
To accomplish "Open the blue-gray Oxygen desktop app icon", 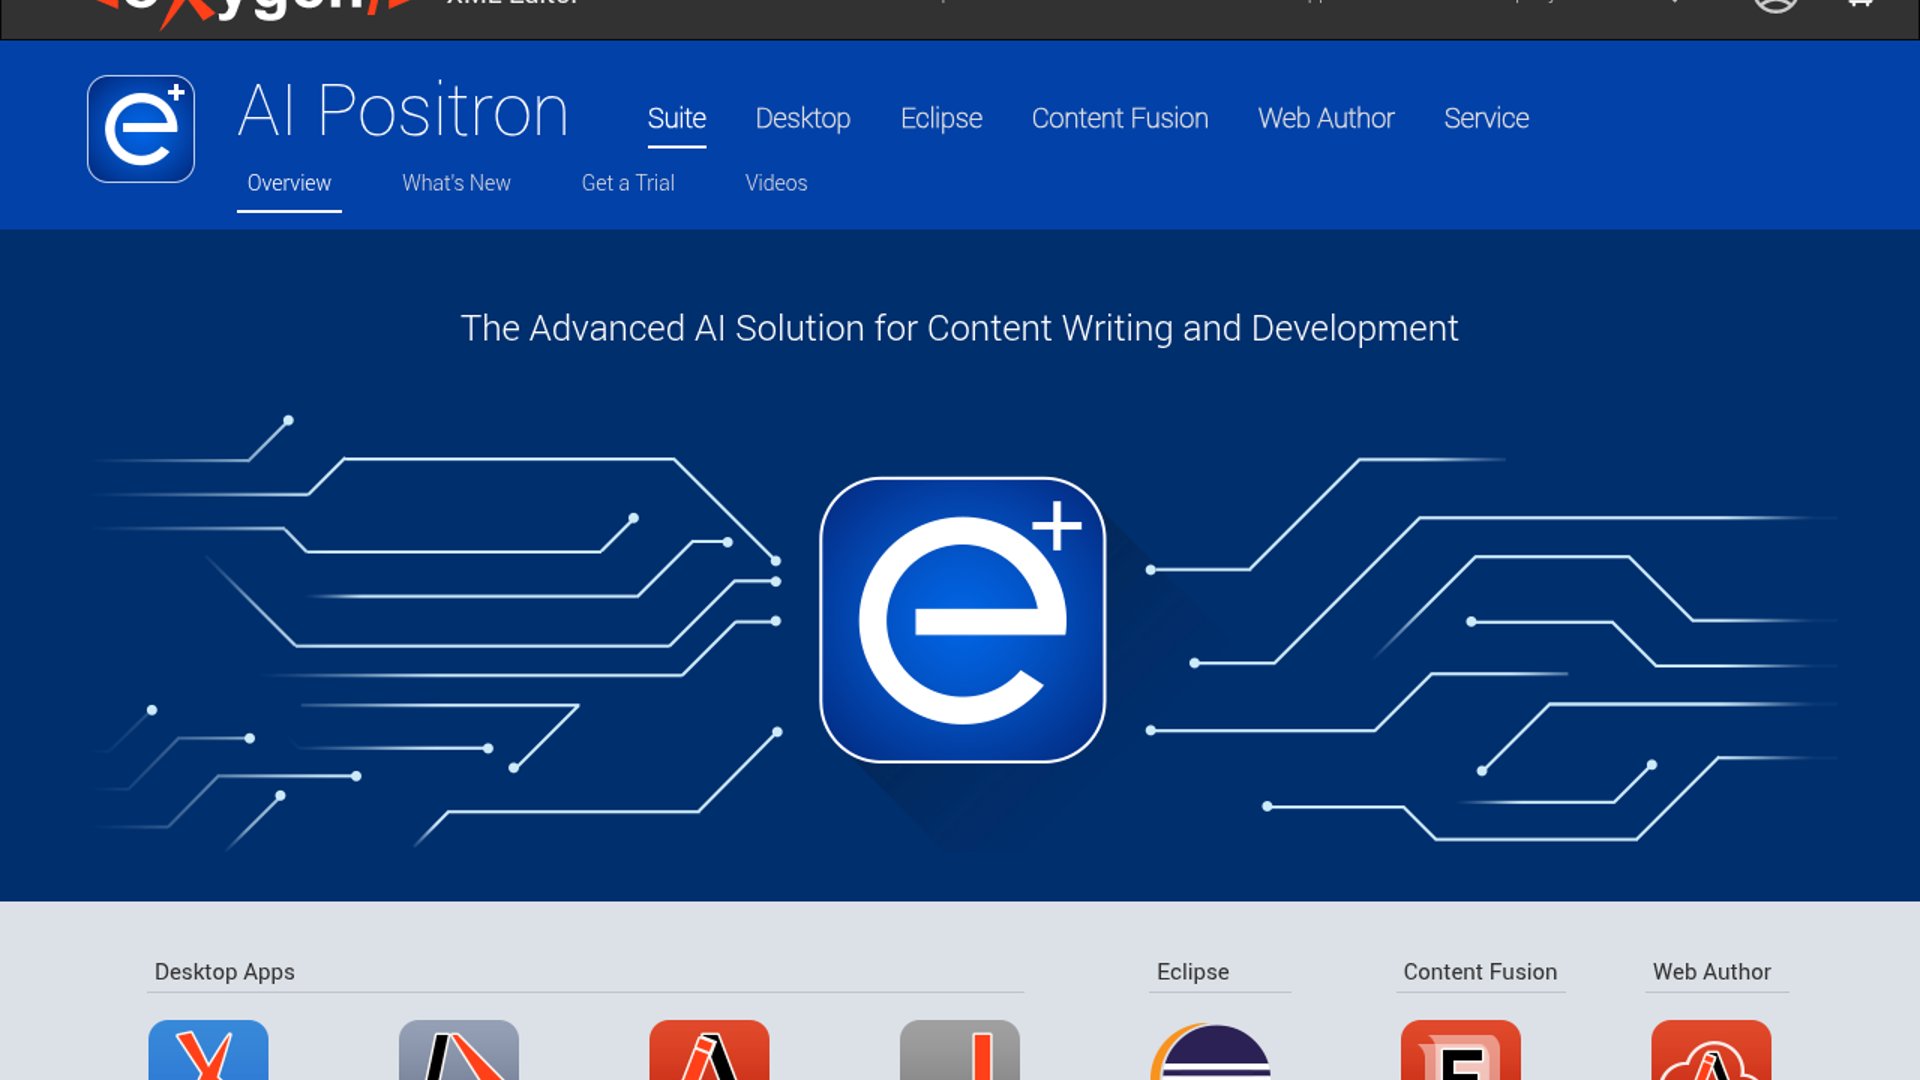I will 459,1050.
